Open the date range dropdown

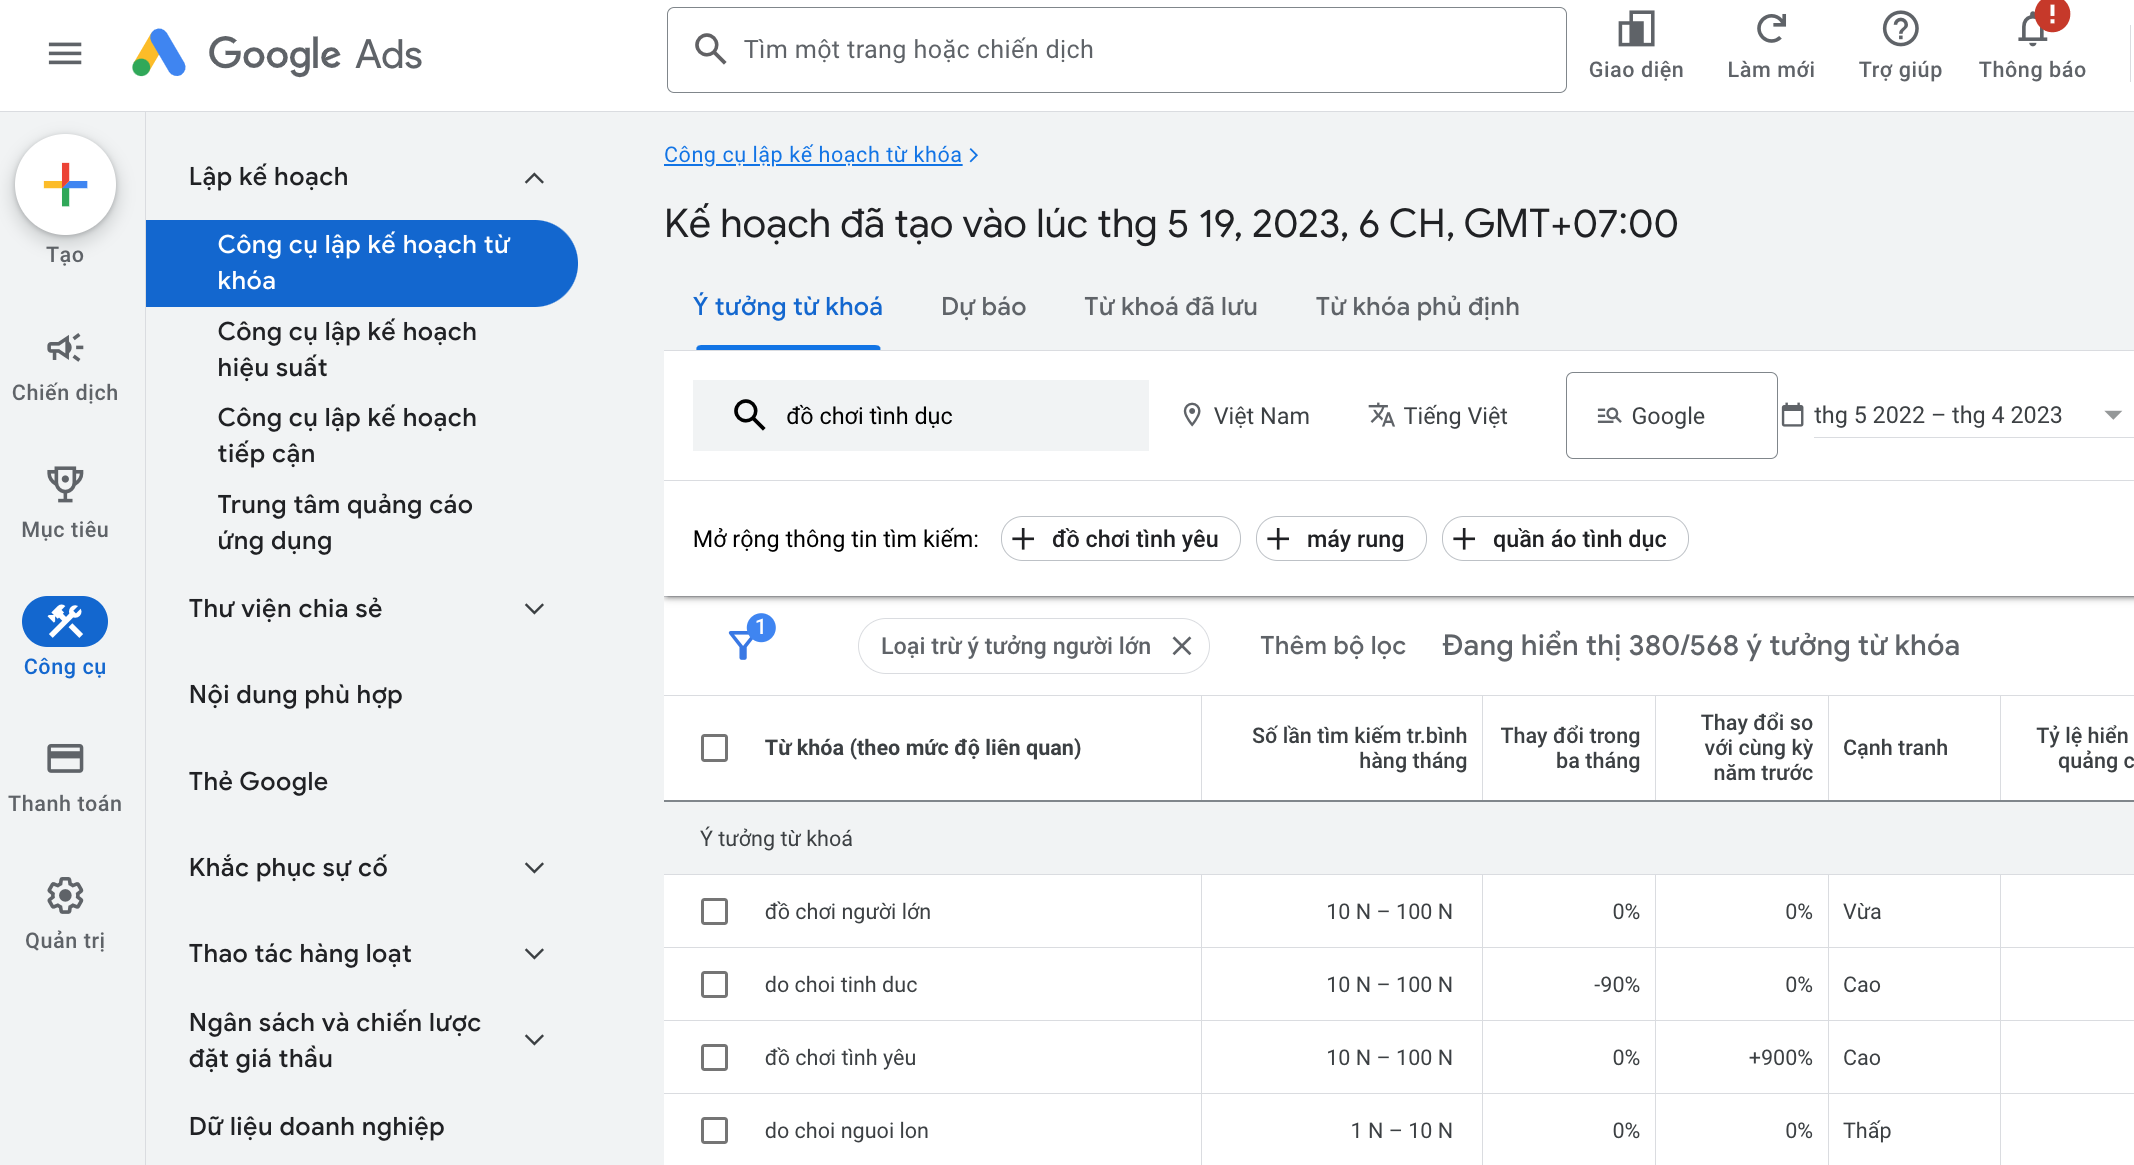tap(2112, 415)
